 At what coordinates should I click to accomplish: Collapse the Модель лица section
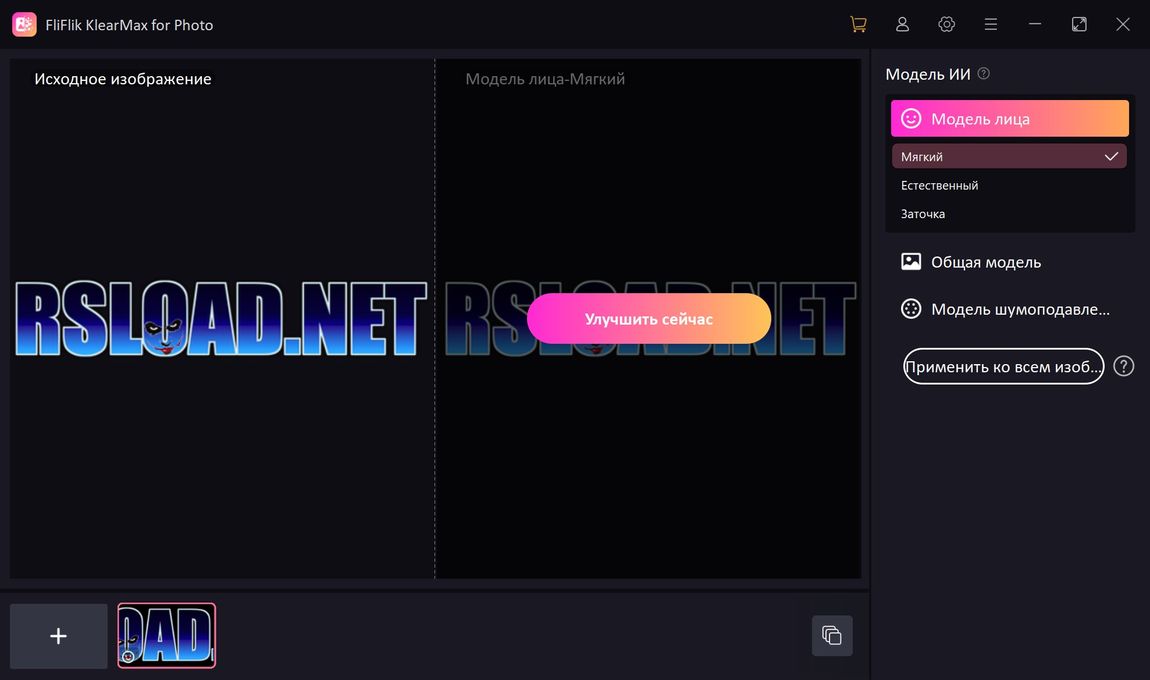[1009, 119]
